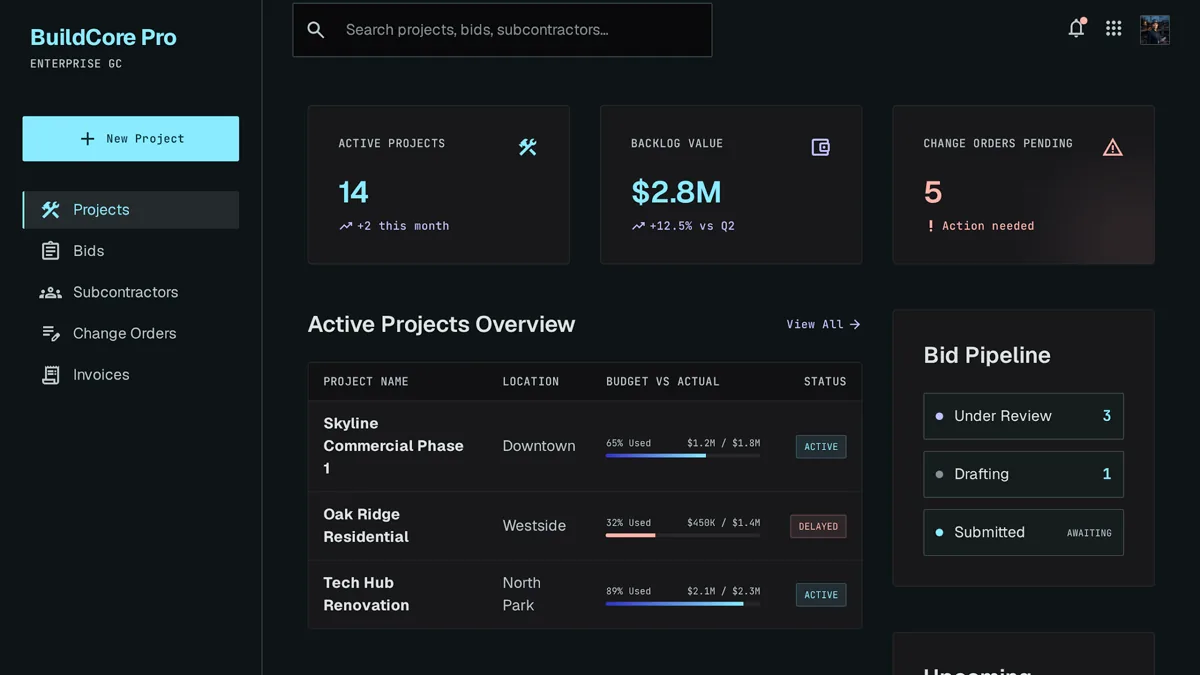Image resolution: width=1200 pixels, height=675 pixels.
Task: Click the exclamation icon beside Action needed
Action: (931, 226)
